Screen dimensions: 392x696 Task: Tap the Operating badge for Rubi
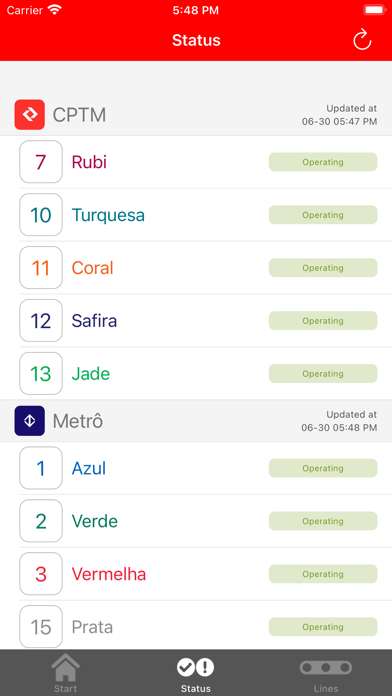pos(323,162)
